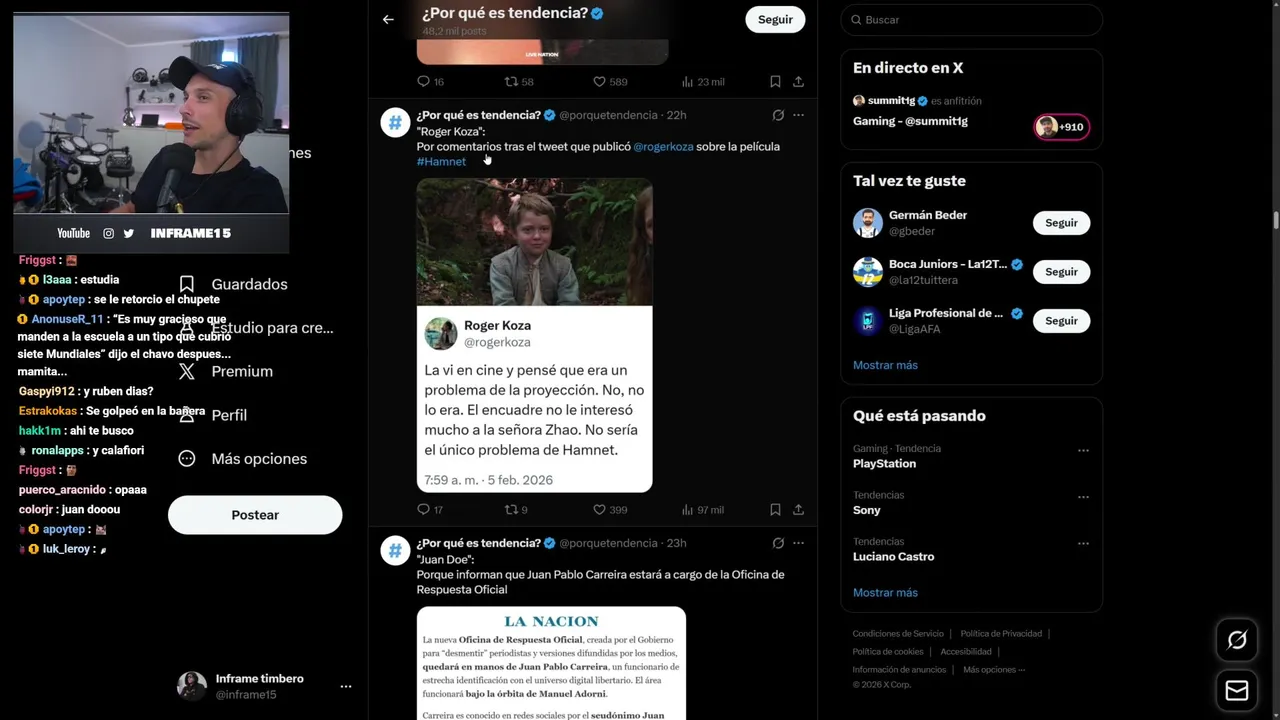Screen dimensions: 1280x720
Task: Reply to the post with 17 comments
Action: (x=430, y=510)
